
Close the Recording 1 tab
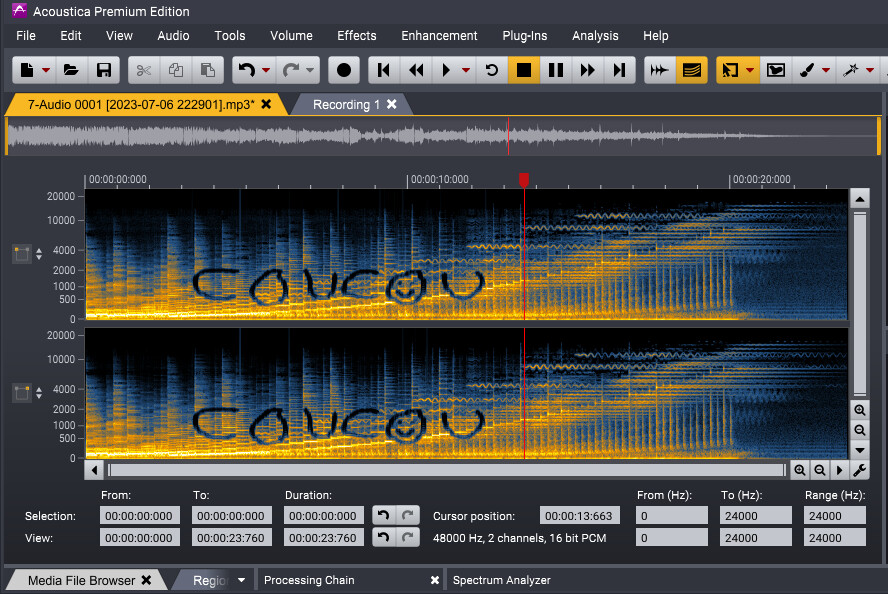(391, 104)
